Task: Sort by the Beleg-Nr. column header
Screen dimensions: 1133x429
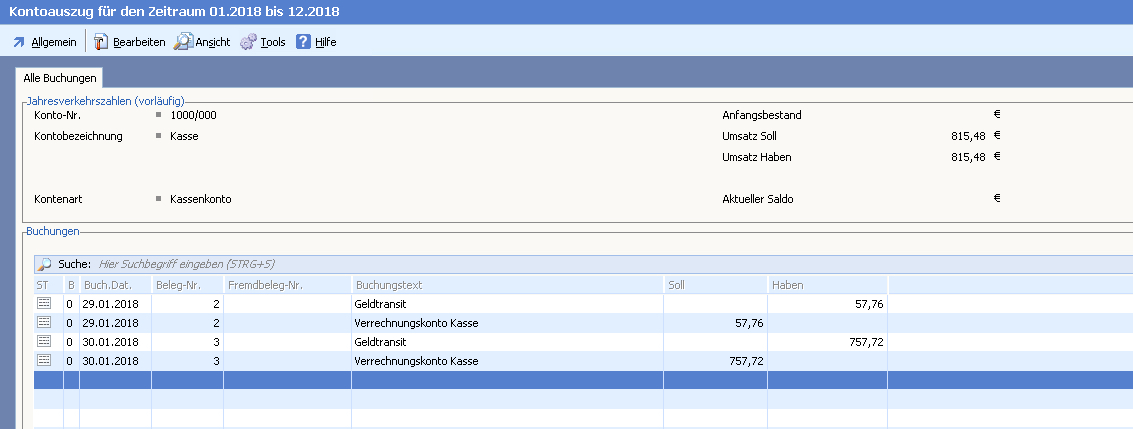Action: tap(186, 286)
